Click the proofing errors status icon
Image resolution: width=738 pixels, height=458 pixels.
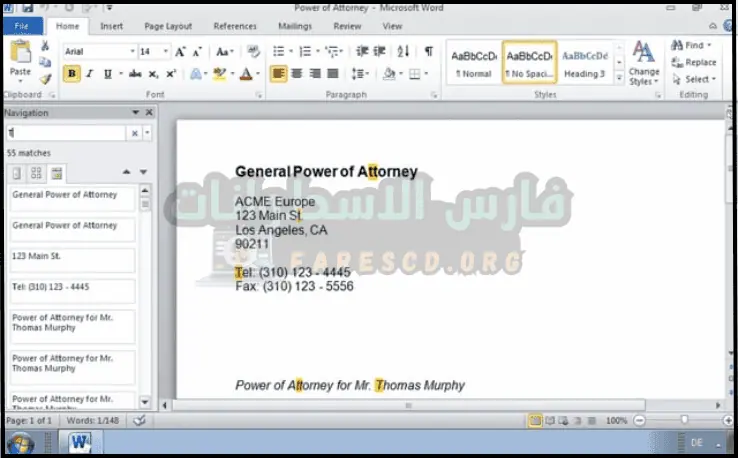pyautogui.click(x=139, y=420)
